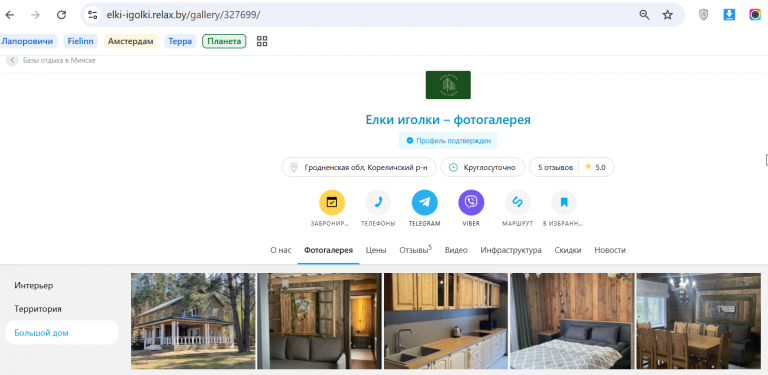This screenshot has height=375, width=768.
Task: Click the Маршрут route icon
Action: pyautogui.click(x=518, y=202)
